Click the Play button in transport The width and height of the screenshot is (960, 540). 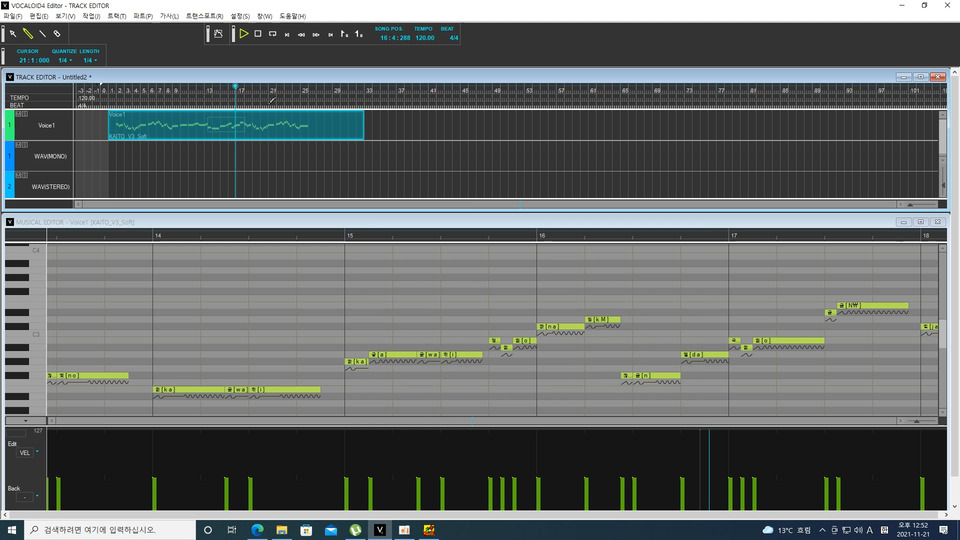tap(244, 34)
